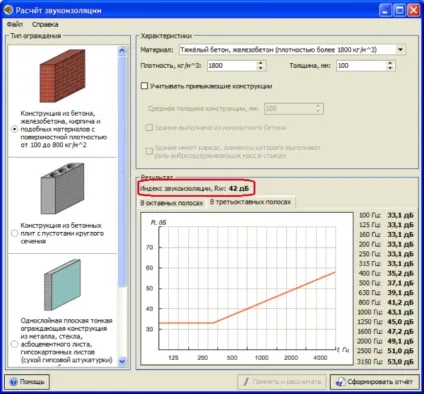Choose concrete, brick construction radio button

tap(14, 129)
